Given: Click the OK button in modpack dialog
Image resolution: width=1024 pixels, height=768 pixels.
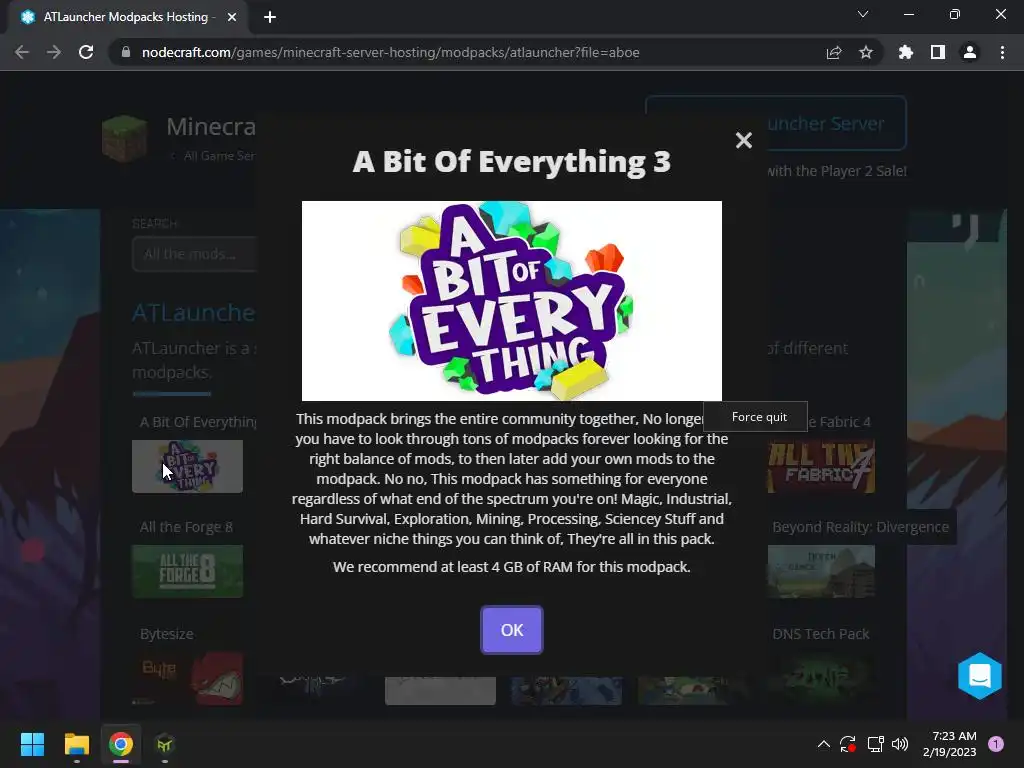Looking at the screenshot, I should click(x=511, y=630).
